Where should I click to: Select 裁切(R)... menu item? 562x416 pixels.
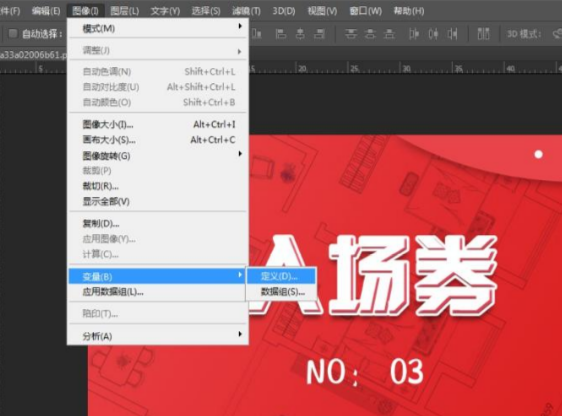coord(158,186)
